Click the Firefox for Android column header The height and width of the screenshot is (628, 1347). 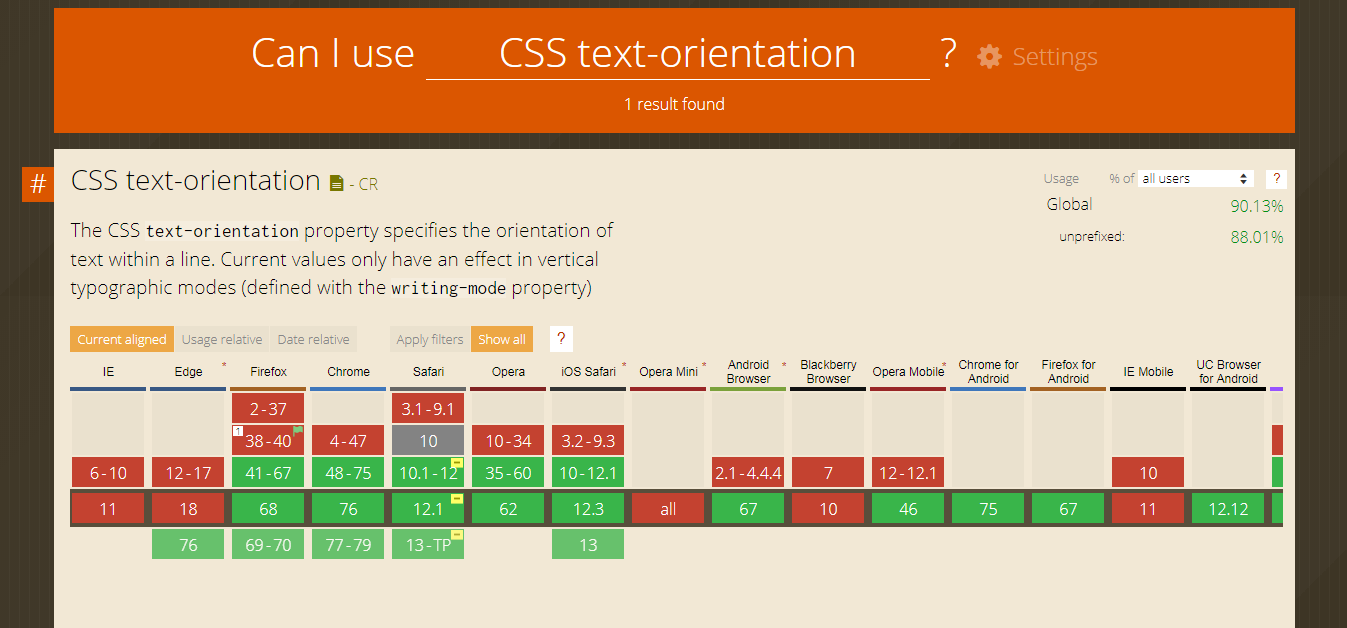(x=1068, y=372)
